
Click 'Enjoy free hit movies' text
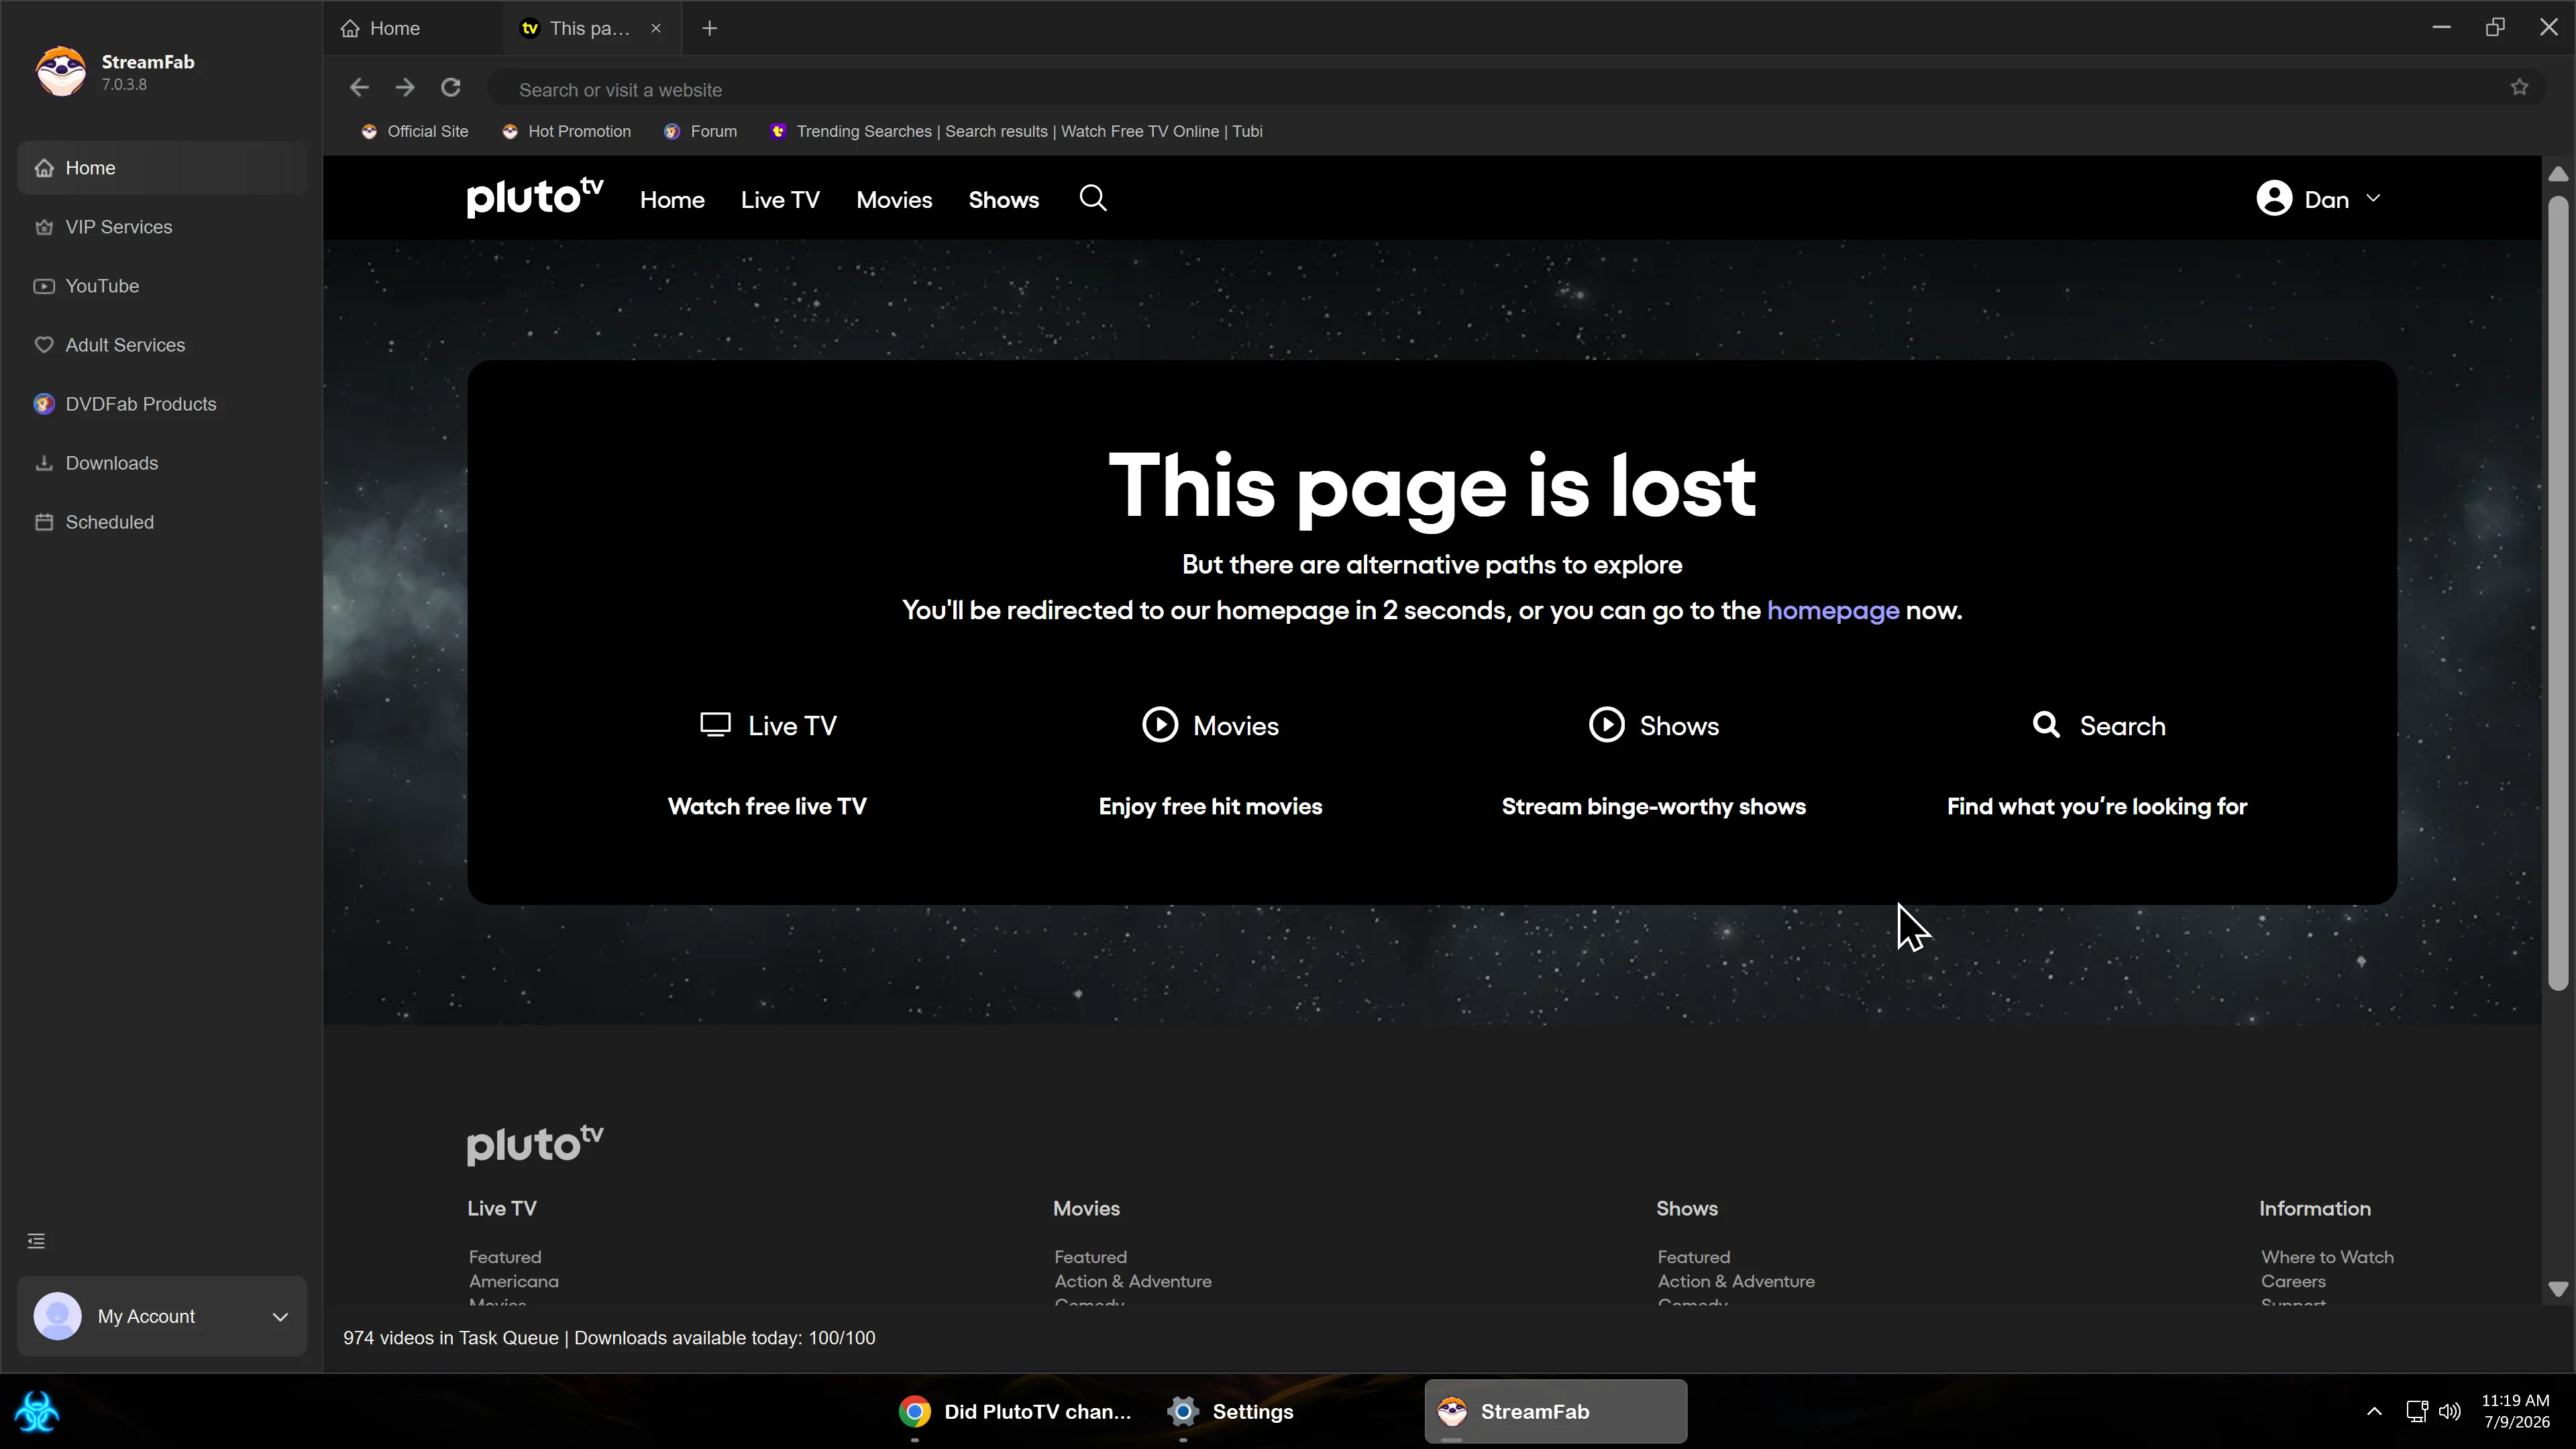(x=1210, y=806)
